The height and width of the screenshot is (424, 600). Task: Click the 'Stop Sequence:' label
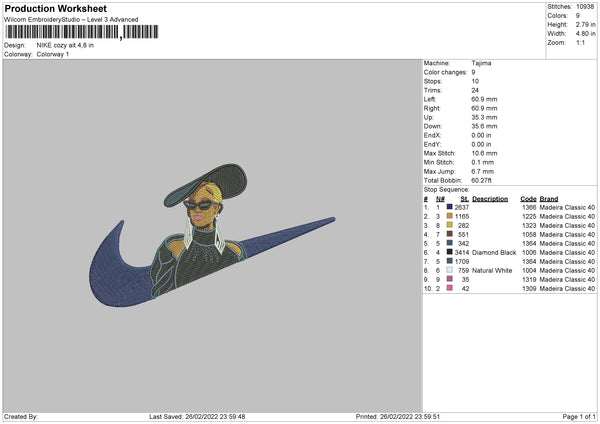pyautogui.click(x=446, y=190)
